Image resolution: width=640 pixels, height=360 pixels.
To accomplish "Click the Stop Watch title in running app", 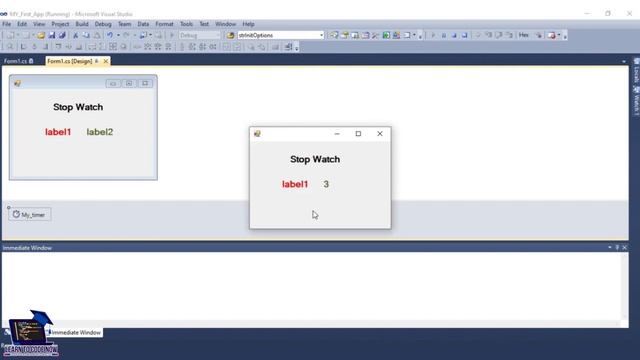I will click(x=315, y=159).
